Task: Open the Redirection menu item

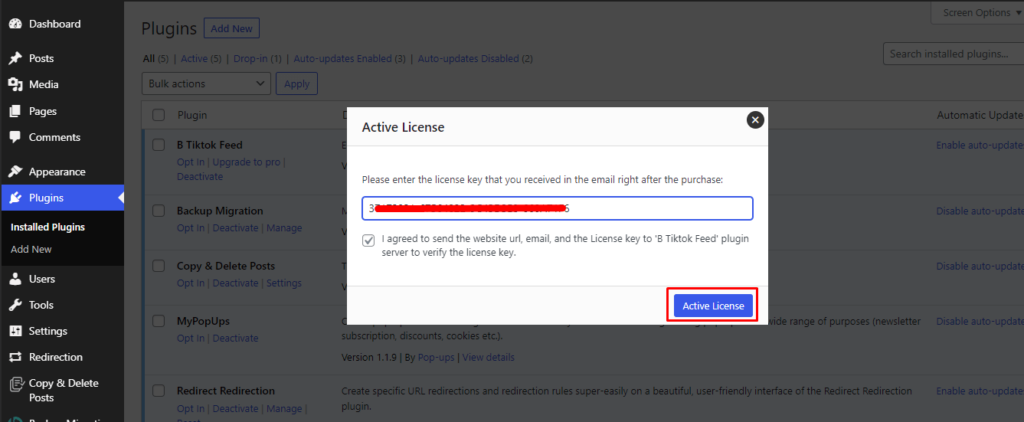Action: pyautogui.click(x=56, y=357)
